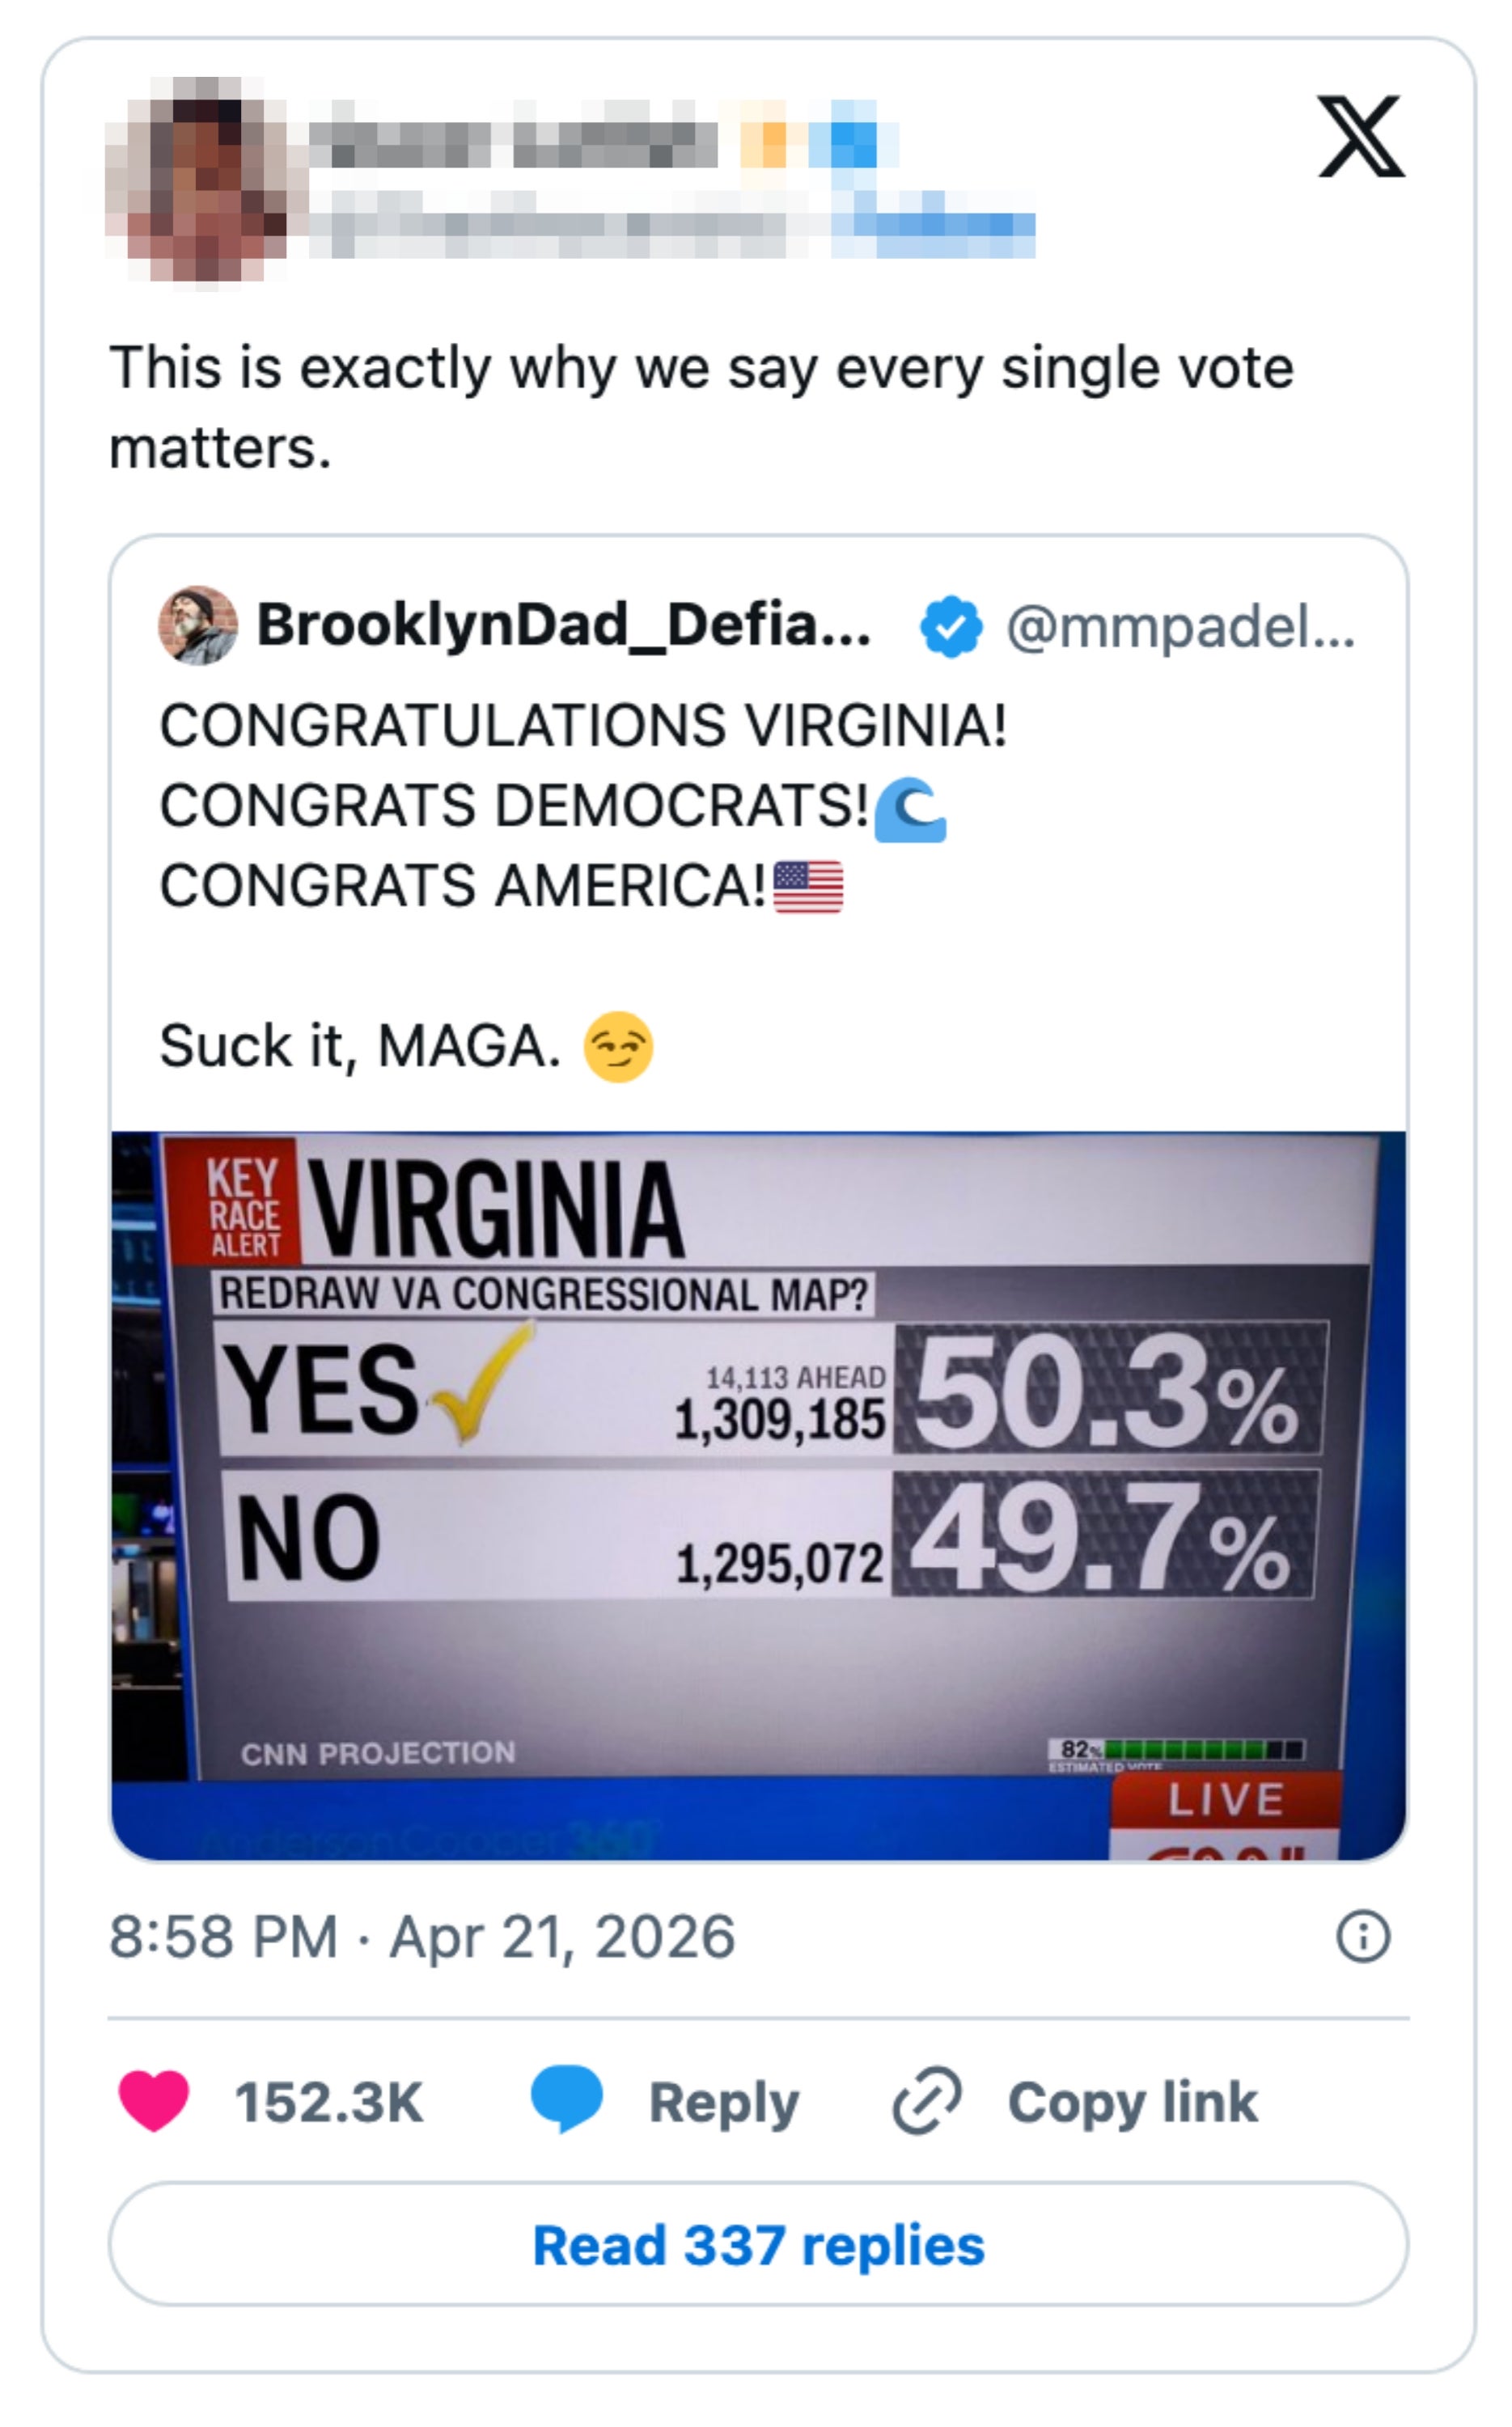Image resolution: width=1512 pixels, height=2427 pixels.
Task: Like the post with the heart icon
Action: tap(154, 2101)
